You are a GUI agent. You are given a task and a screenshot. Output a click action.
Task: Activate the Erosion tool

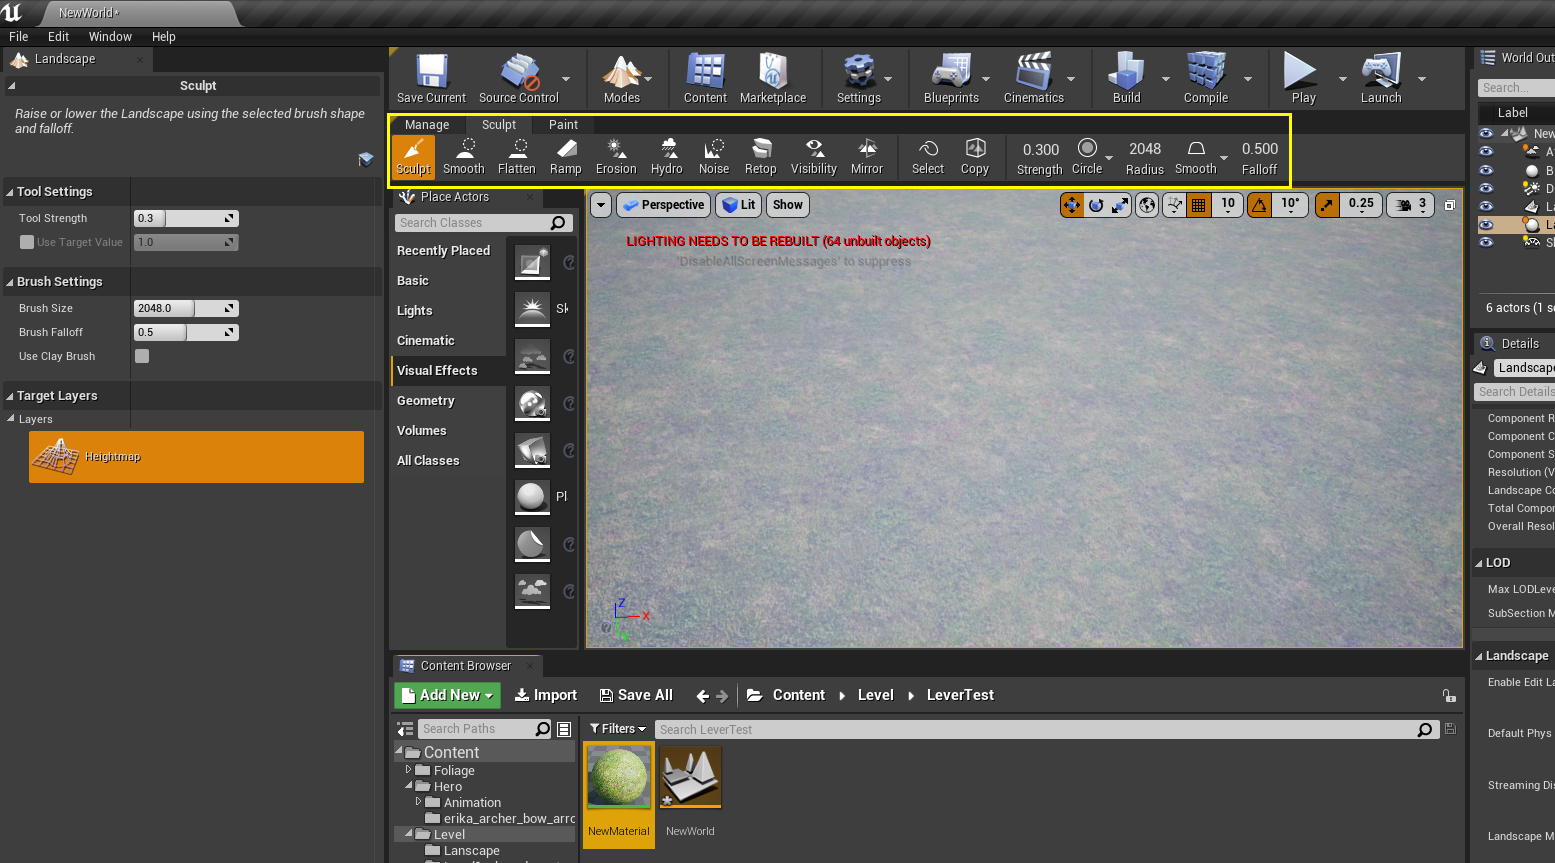point(616,158)
